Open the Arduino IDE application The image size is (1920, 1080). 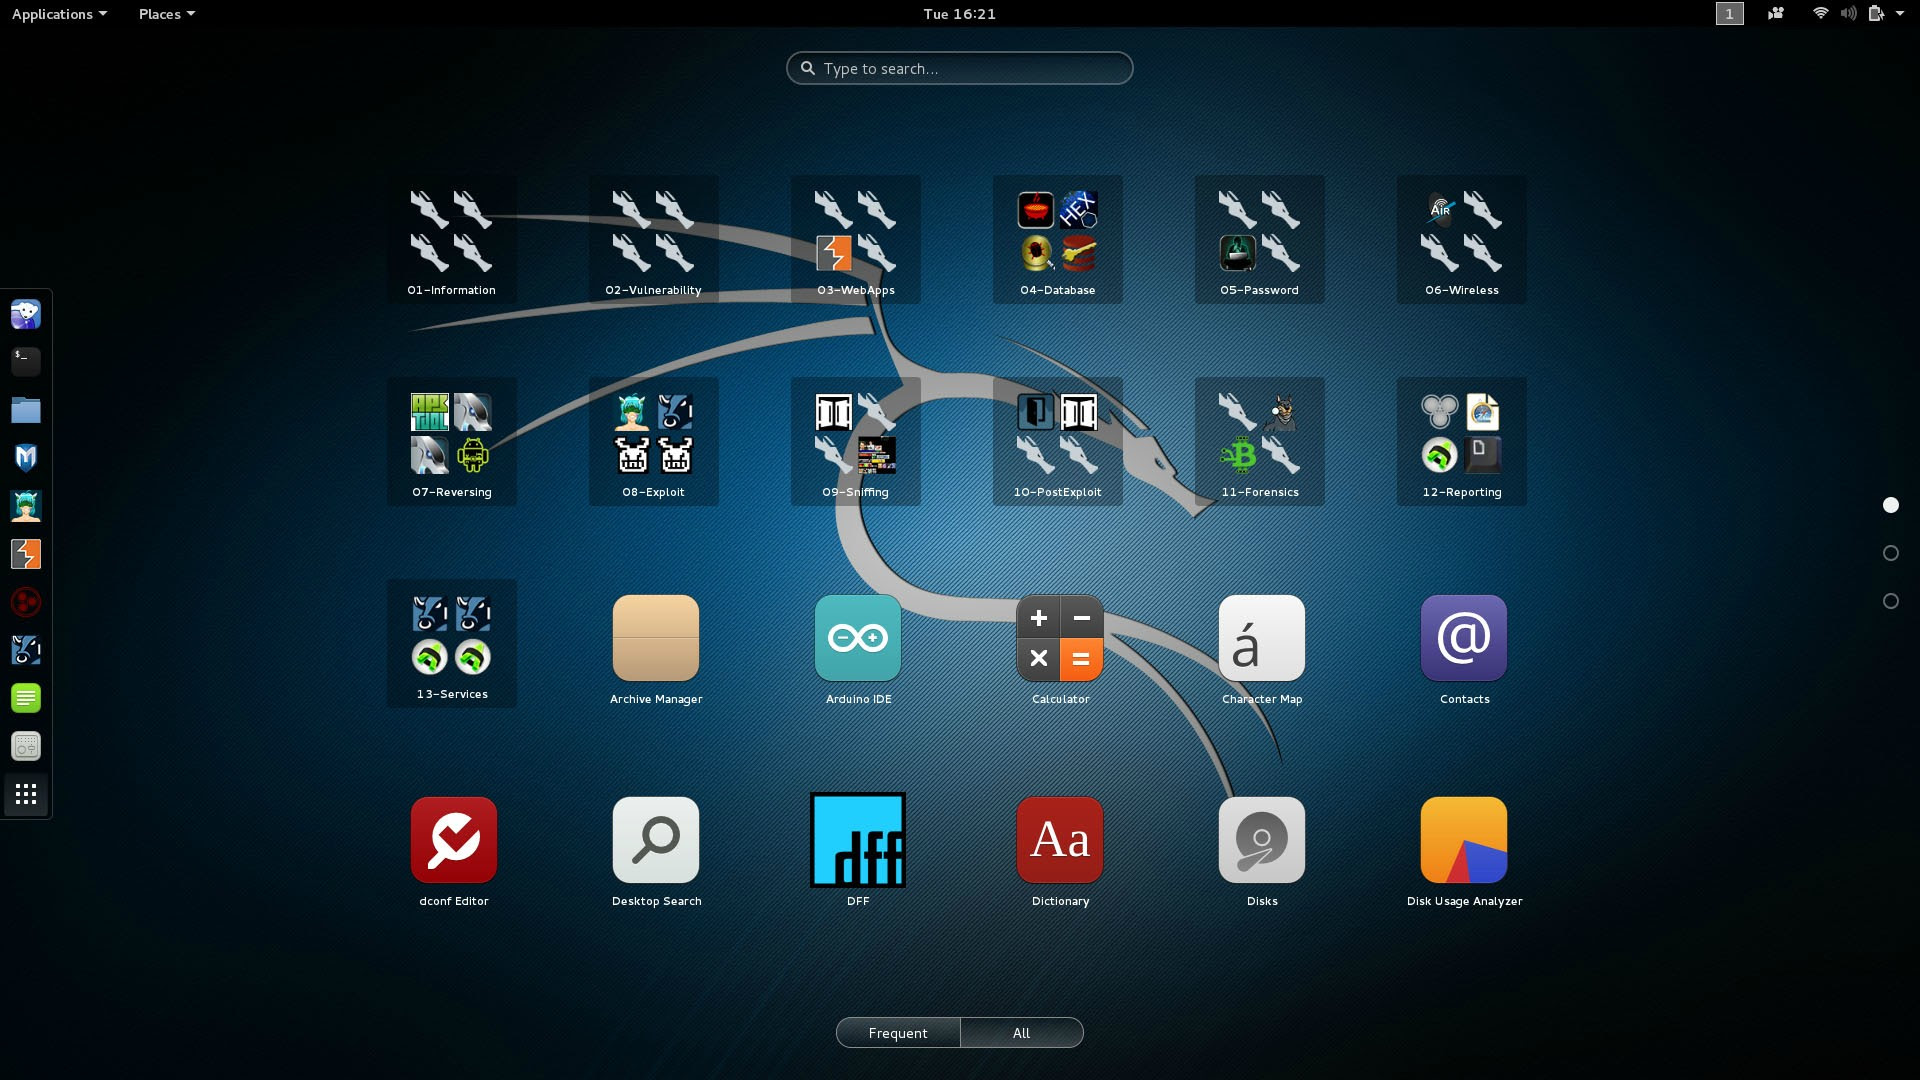pyautogui.click(x=857, y=639)
